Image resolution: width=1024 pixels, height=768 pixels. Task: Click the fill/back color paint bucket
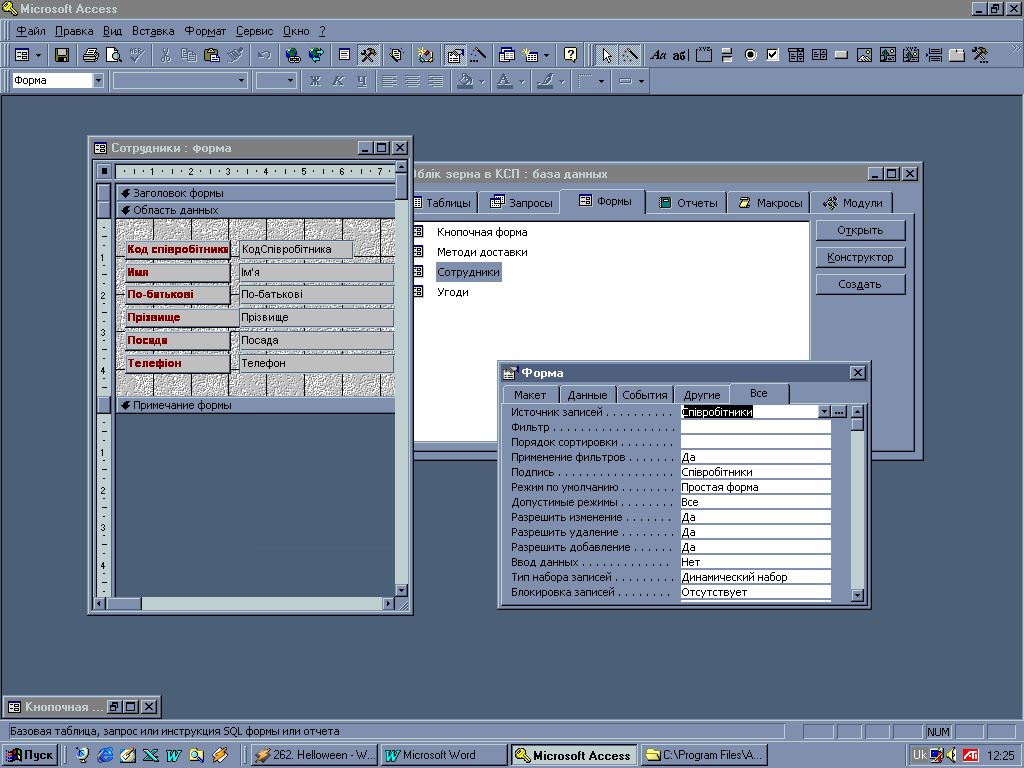465,81
